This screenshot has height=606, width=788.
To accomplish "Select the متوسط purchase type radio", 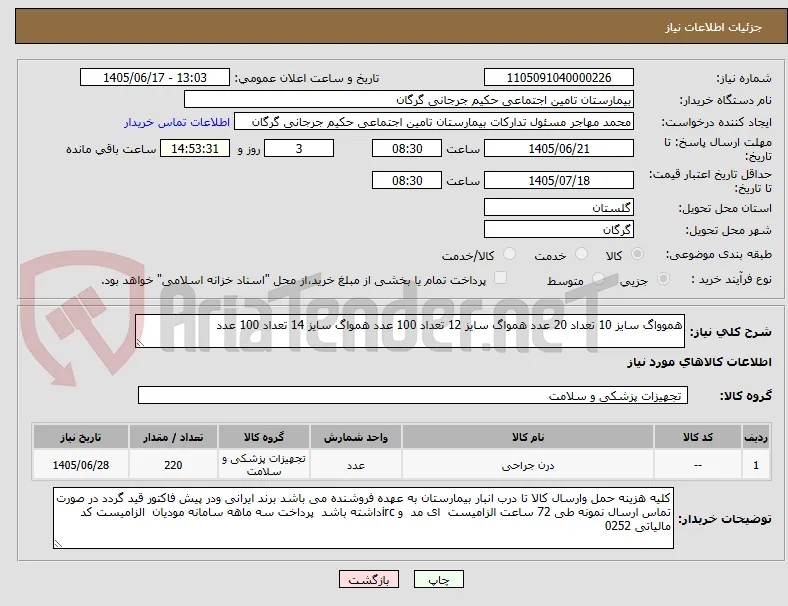I will coord(598,278).
